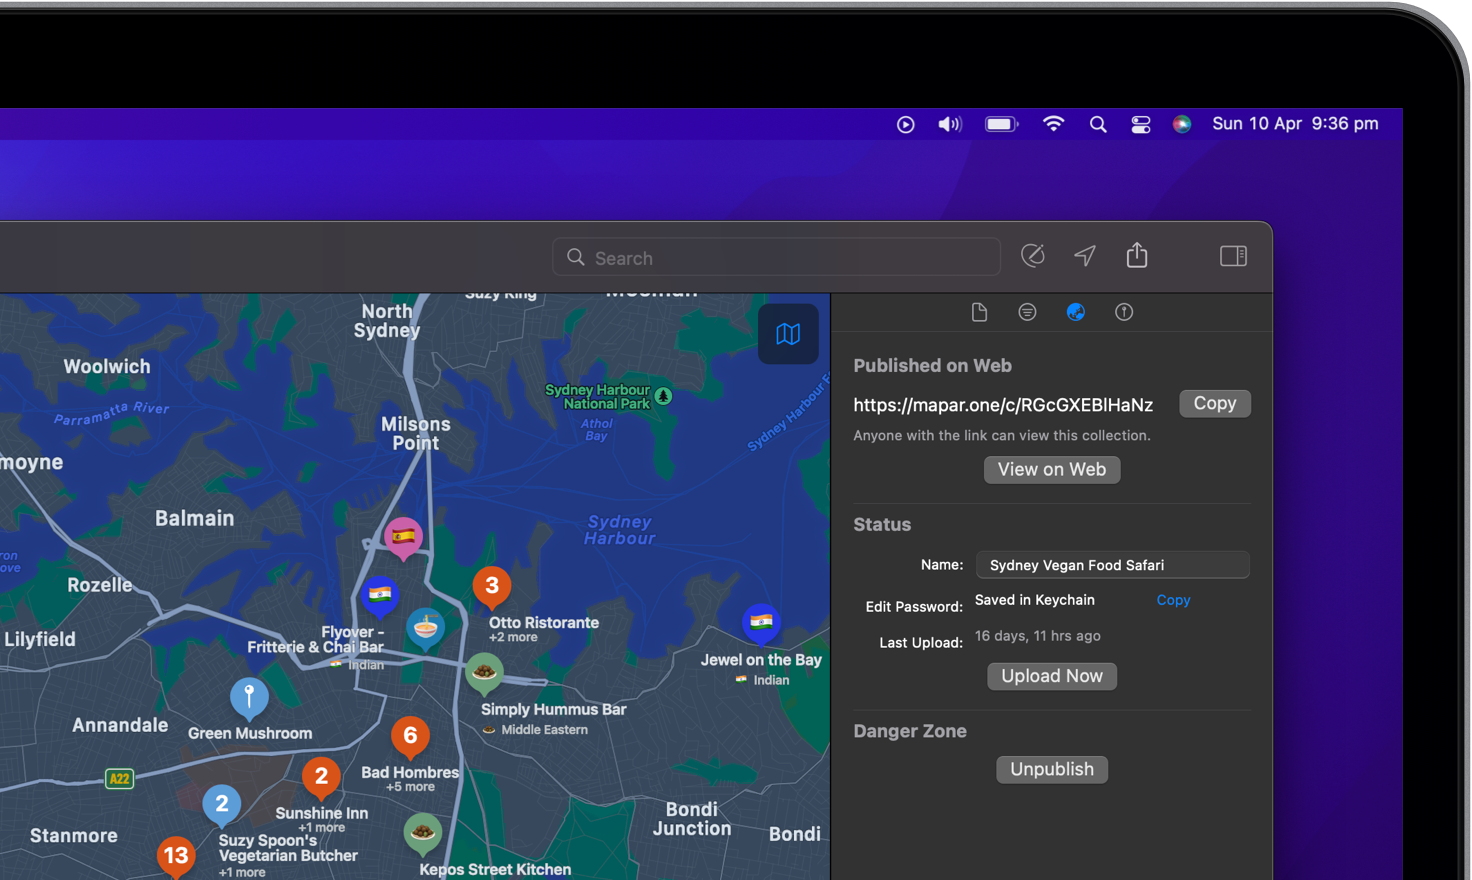
Task: Click the Sunshine Inn label
Action: coord(321,814)
